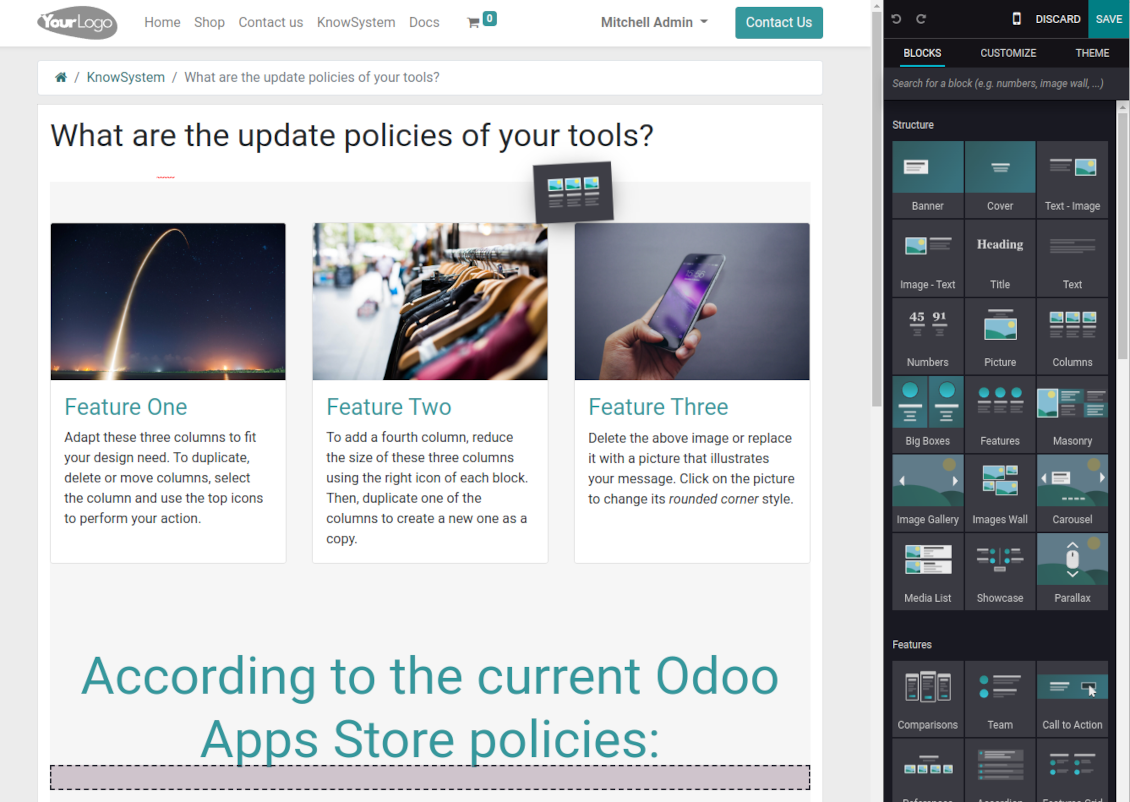Open the Docs menu item
This screenshot has height=802, width=1130.
424,22
